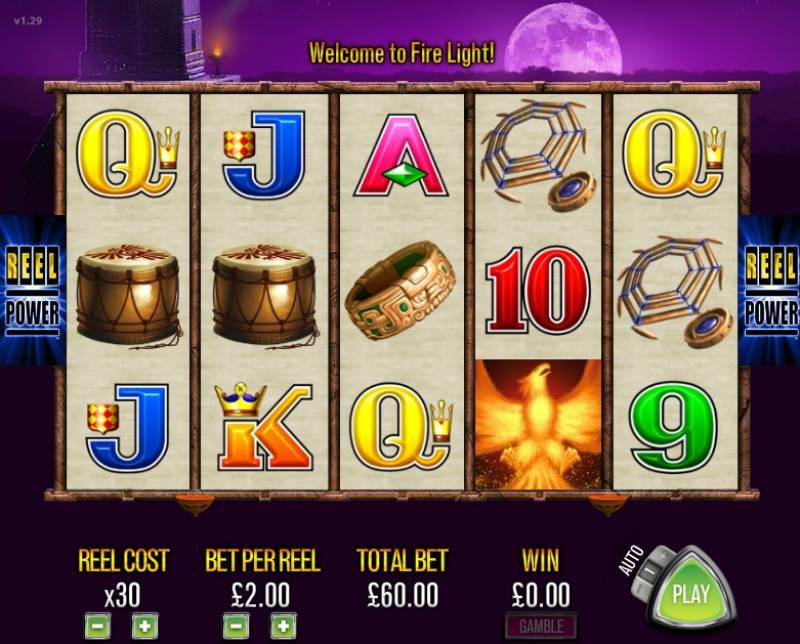The image size is (800, 644).
Task: Click the red 10 symbol
Action: 538,290
